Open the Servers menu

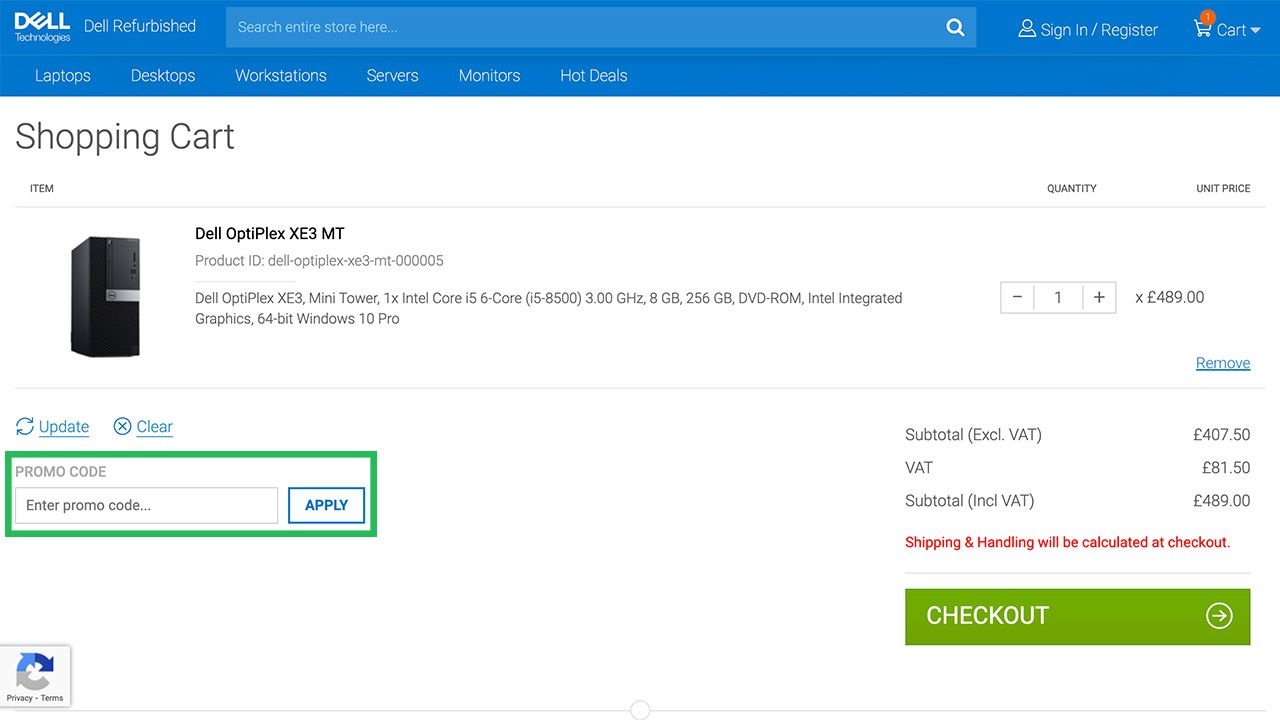[x=392, y=76]
